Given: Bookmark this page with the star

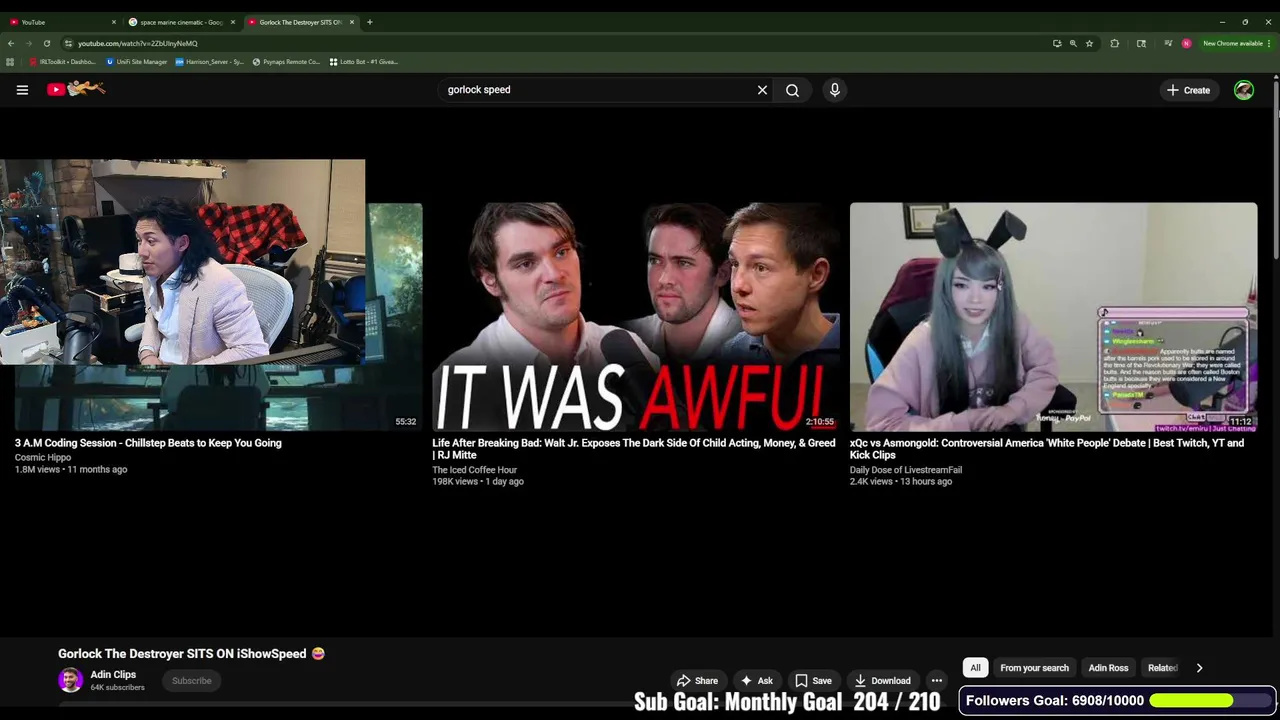Looking at the screenshot, I should coord(1089,43).
